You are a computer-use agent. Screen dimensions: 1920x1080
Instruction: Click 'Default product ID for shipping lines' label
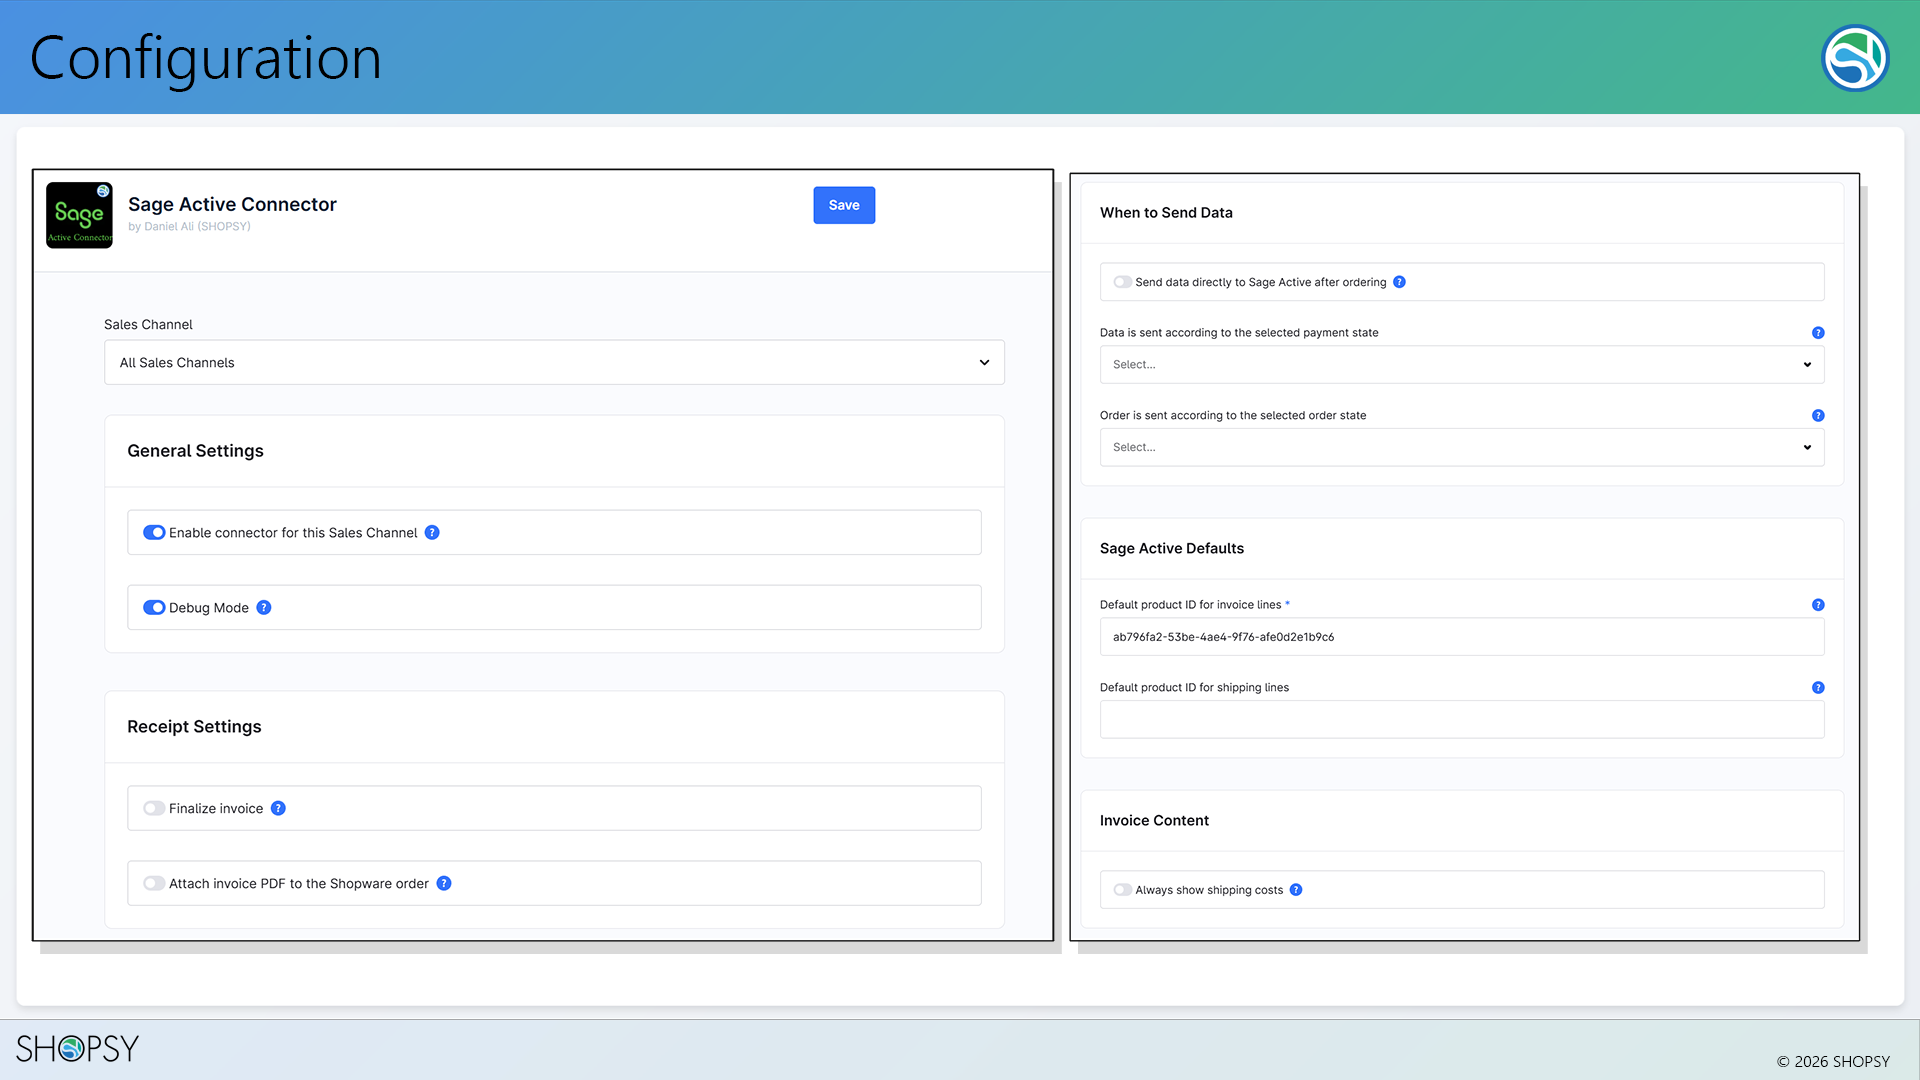point(1194,688)
